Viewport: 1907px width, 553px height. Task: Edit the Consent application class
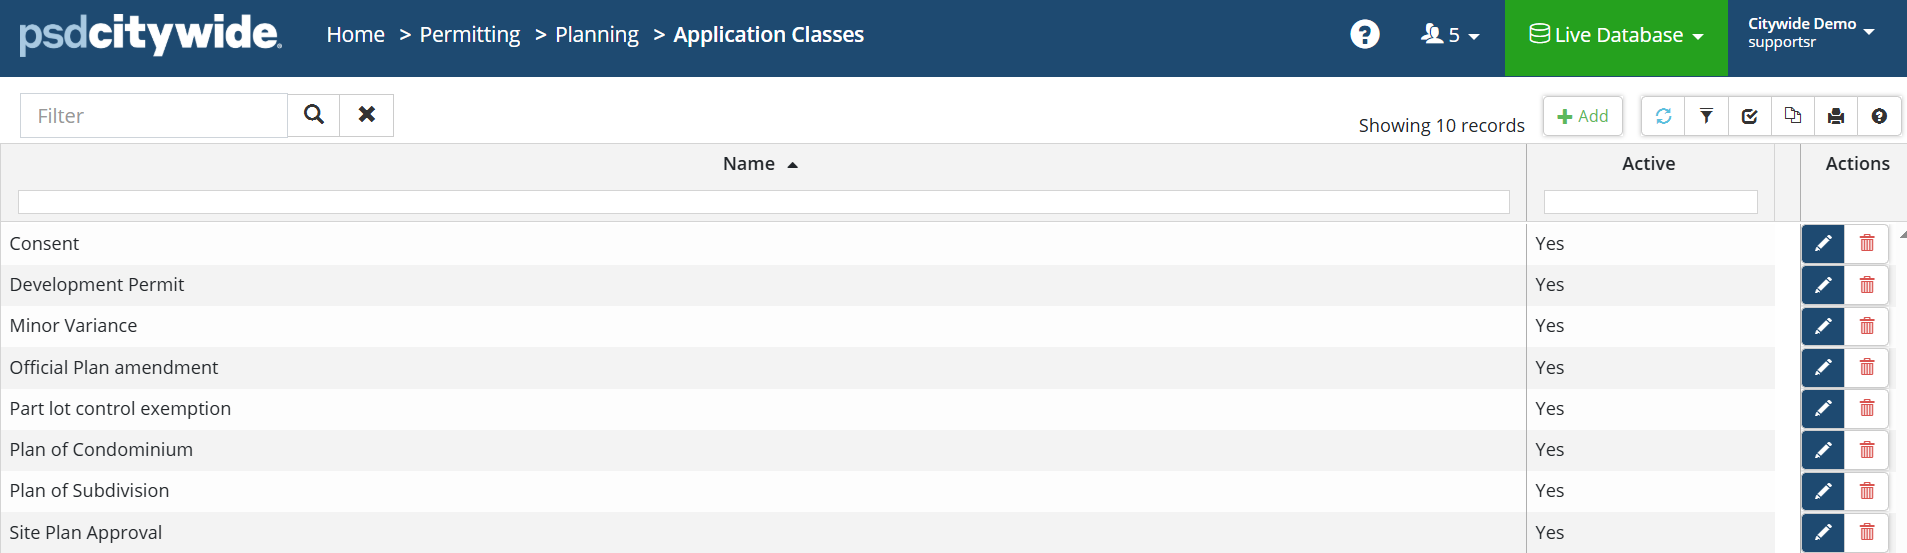[1822, 243]
